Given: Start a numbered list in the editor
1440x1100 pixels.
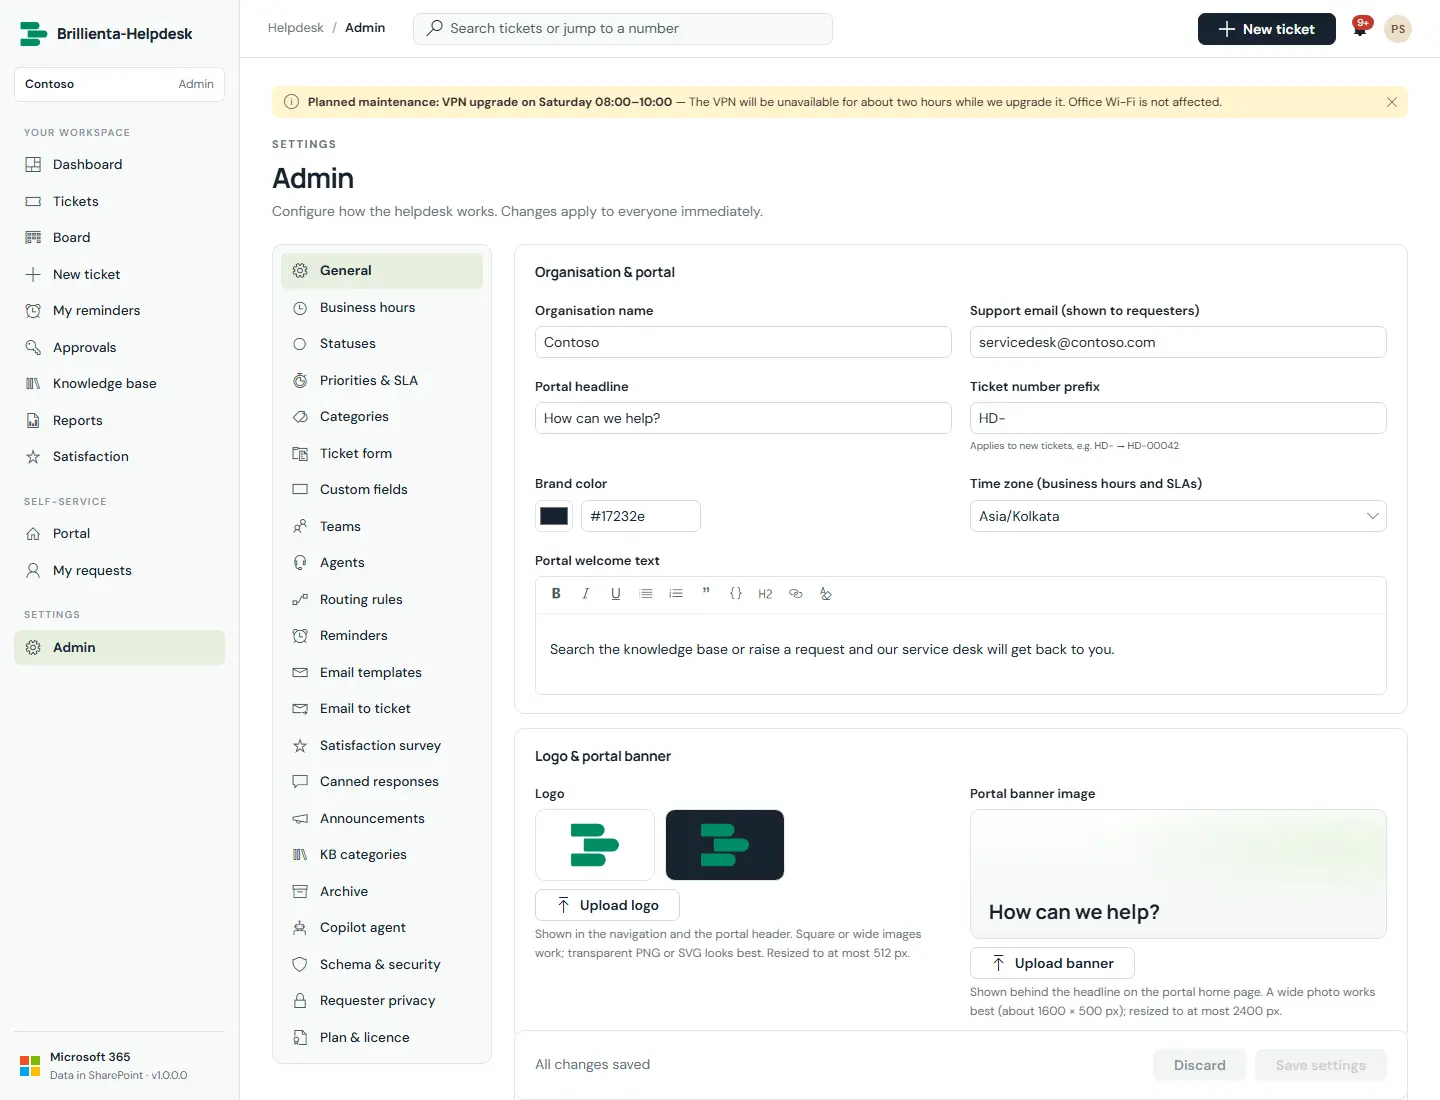Looking at the screenshot, I should pyautogui.click(x=676, y=593).
